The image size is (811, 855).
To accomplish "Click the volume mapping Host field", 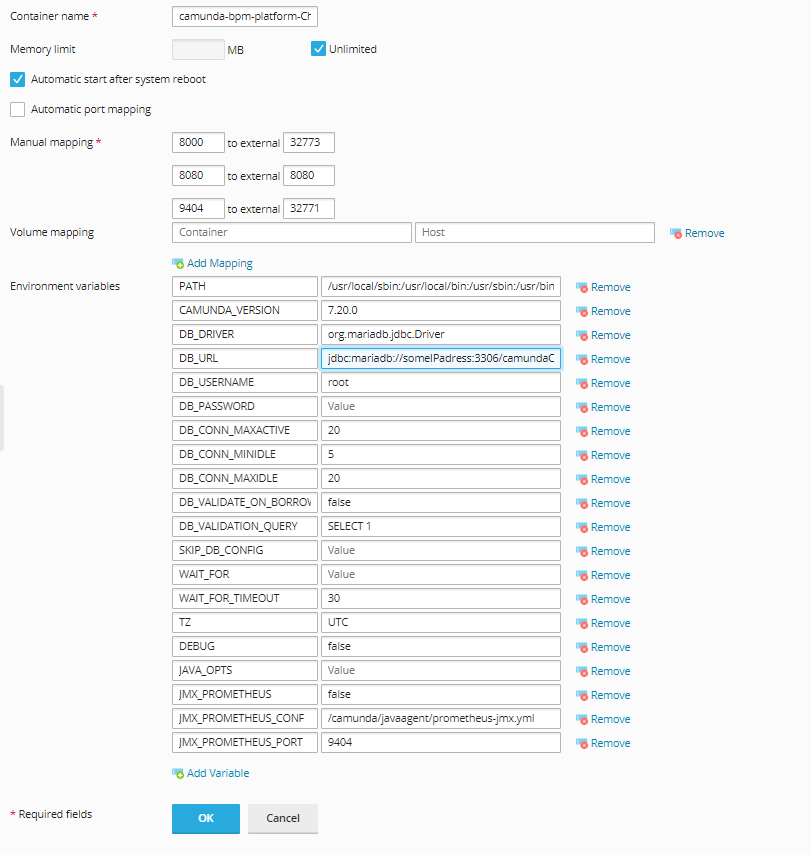I will pos(534,232).
